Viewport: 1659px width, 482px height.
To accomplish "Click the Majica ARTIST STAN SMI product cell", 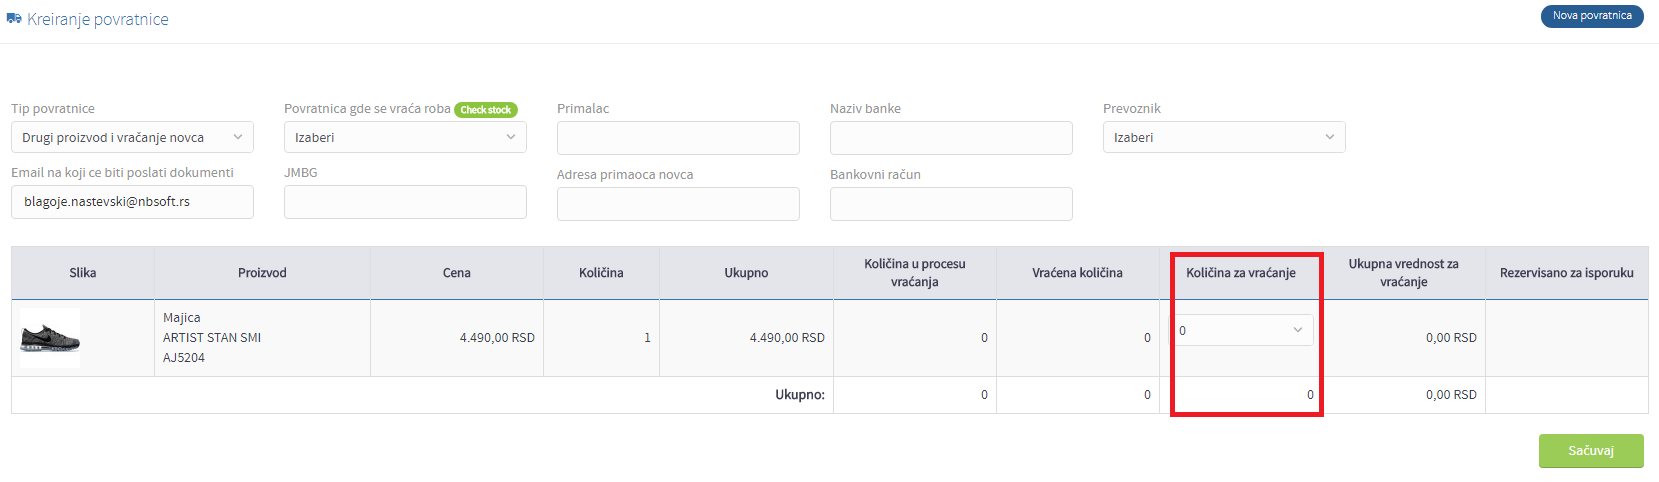I will (262, 338).
